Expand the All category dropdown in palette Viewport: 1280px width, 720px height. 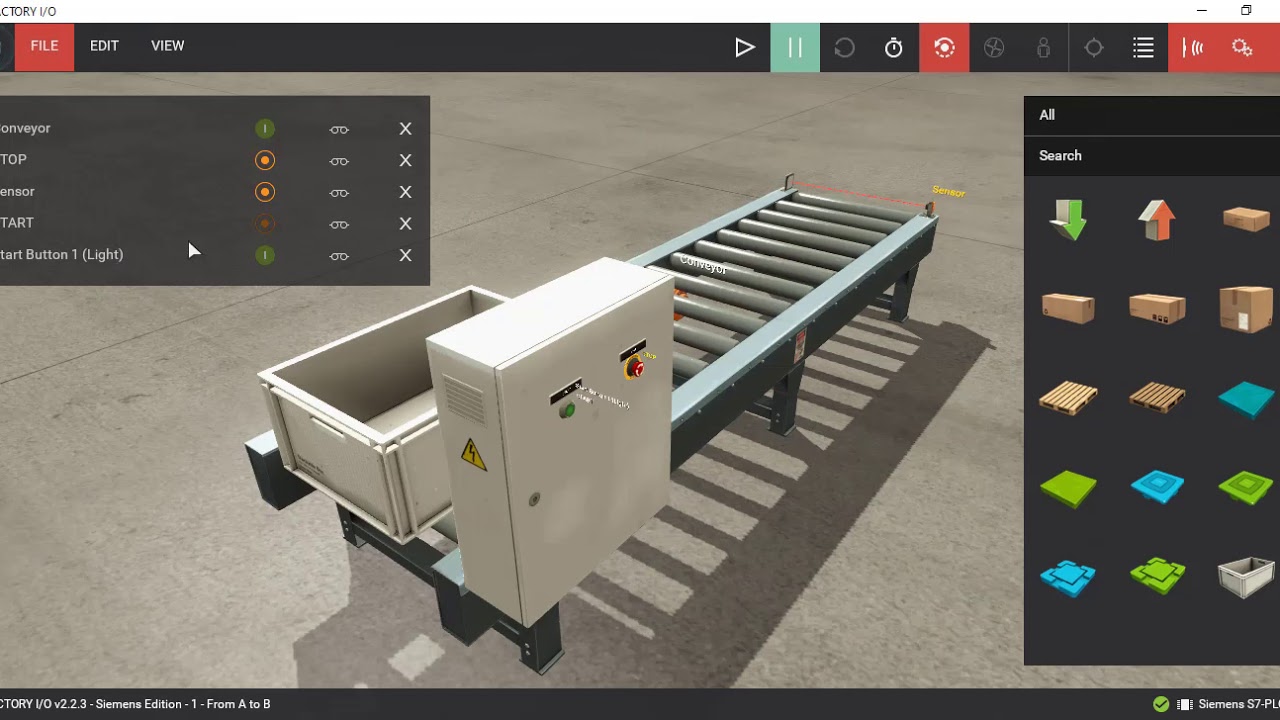pyautogui.click(x=1152, y=115)
